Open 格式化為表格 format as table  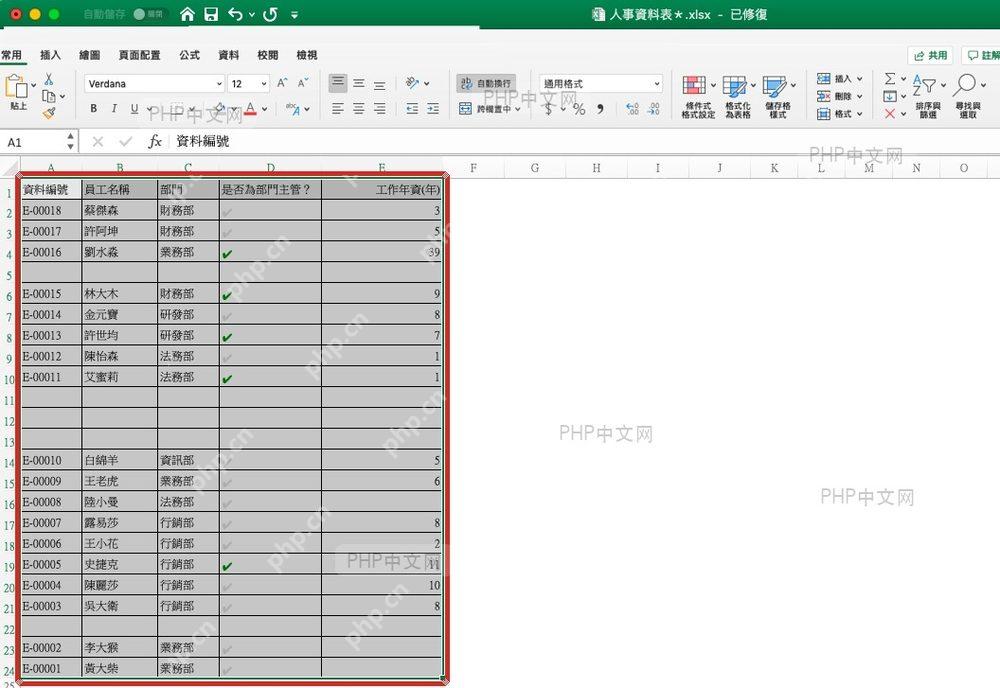click(738, 97)
